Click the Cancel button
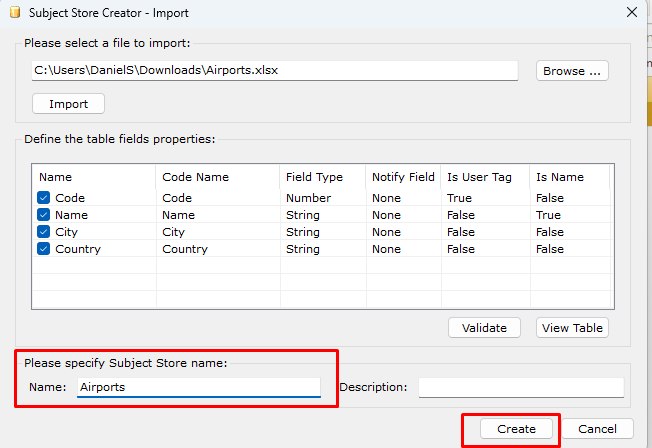The width and height of the screenshot is (652, 448). (x=598, y=429)
